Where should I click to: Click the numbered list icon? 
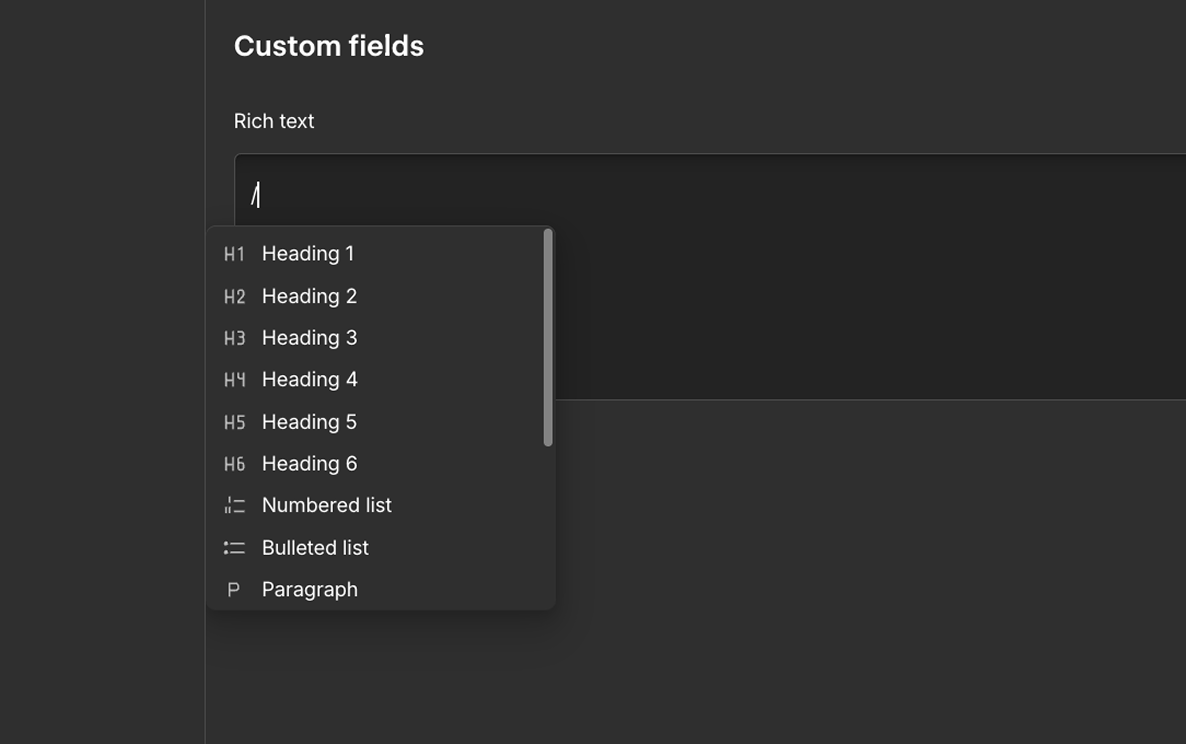point(234,505)
